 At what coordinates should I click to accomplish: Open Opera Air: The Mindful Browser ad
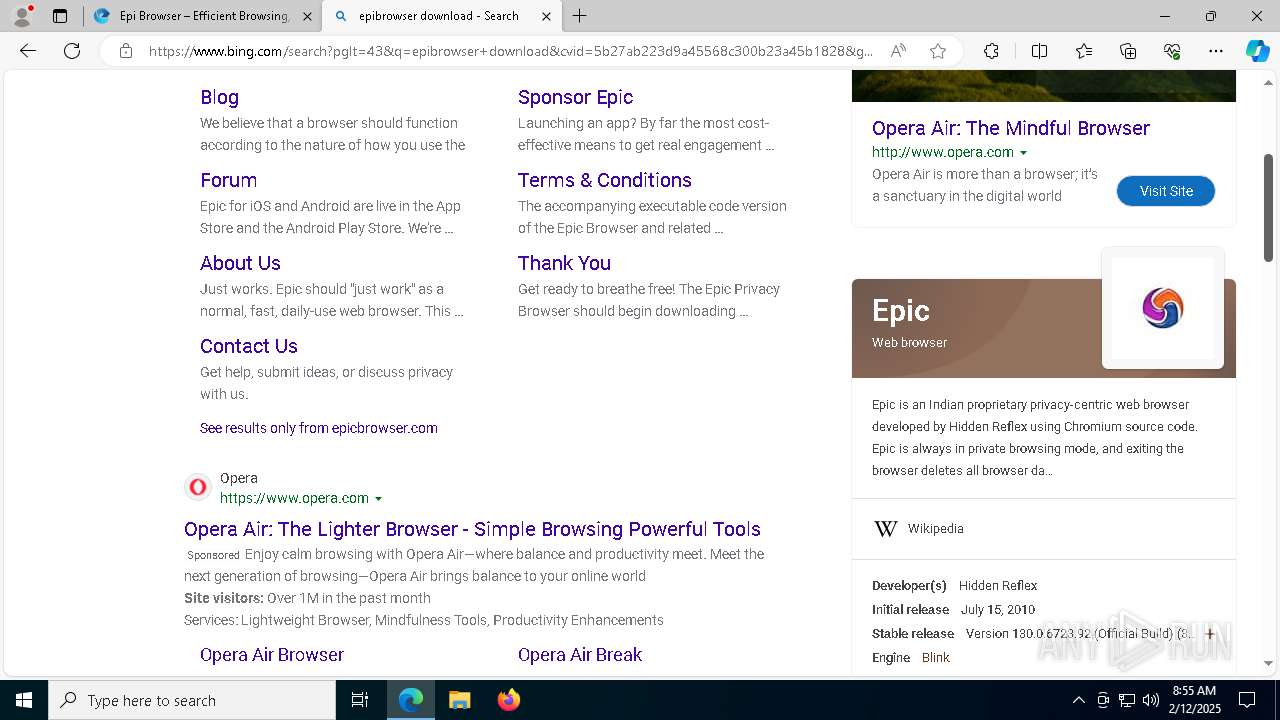(1011, 128)
